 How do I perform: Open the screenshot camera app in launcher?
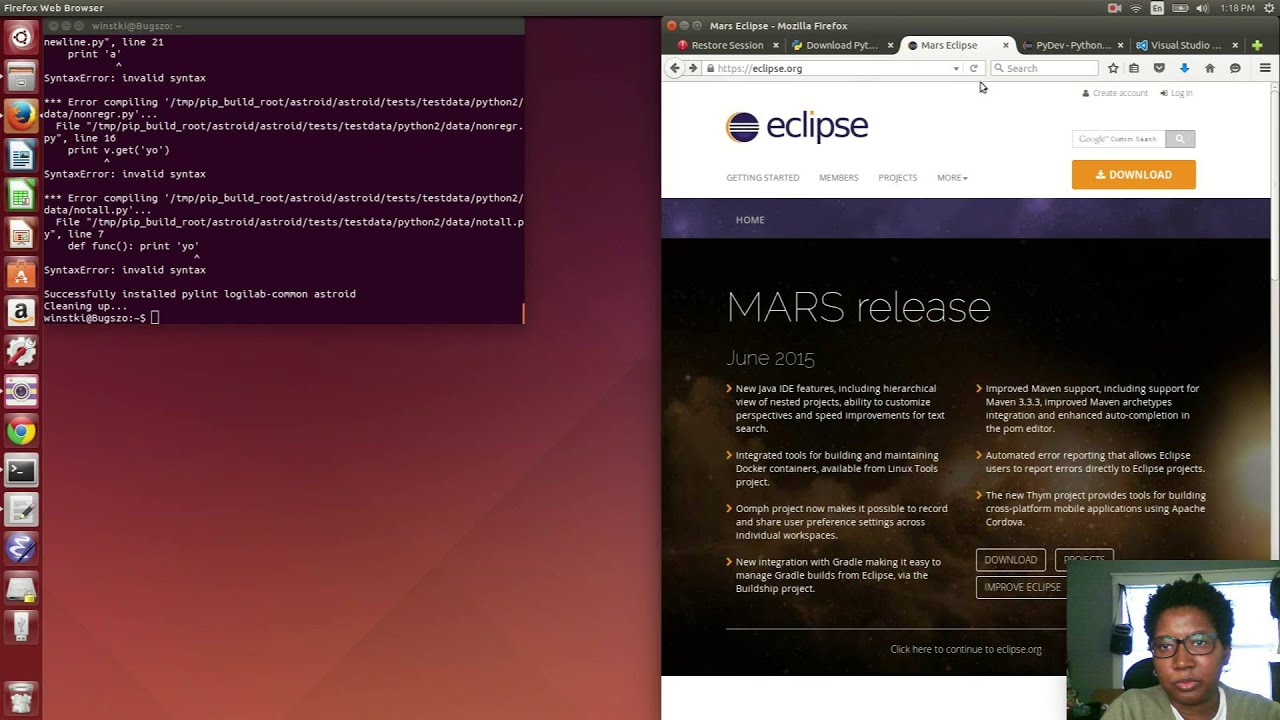tap(21, 392)
